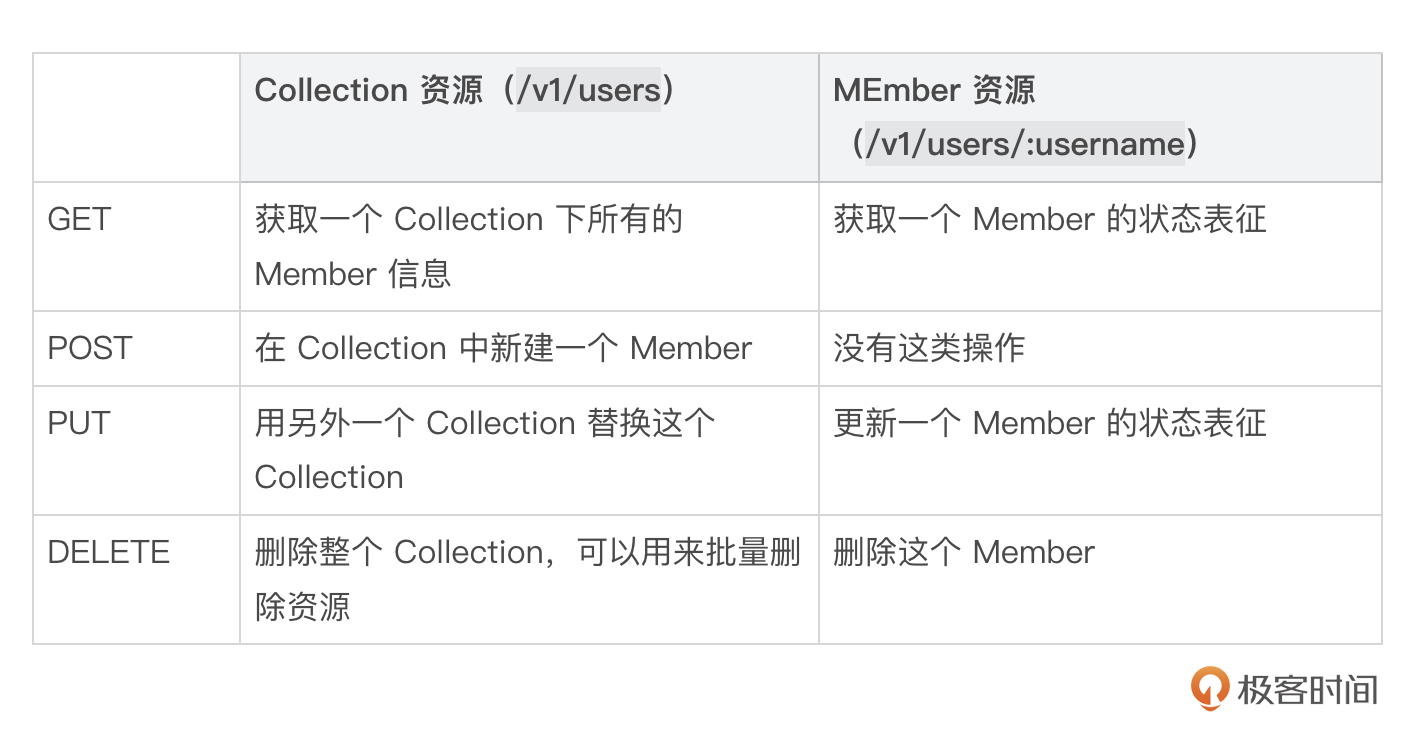1418x733 pixels.
Task: Select the 在 Collection 中新建一个 Member cell
Action: click(503, 348)
